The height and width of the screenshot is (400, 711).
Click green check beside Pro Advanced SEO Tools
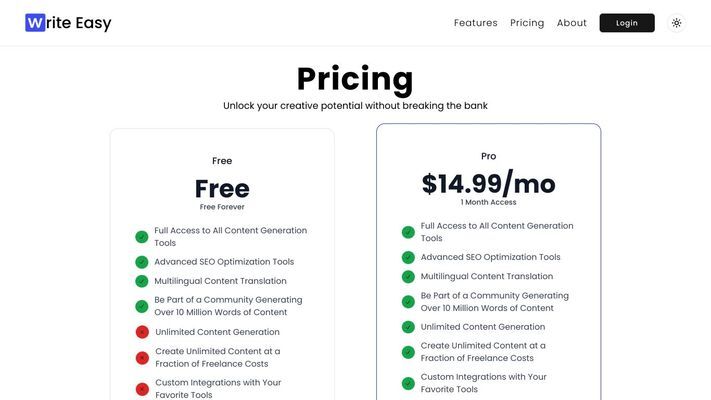(408, 258)
